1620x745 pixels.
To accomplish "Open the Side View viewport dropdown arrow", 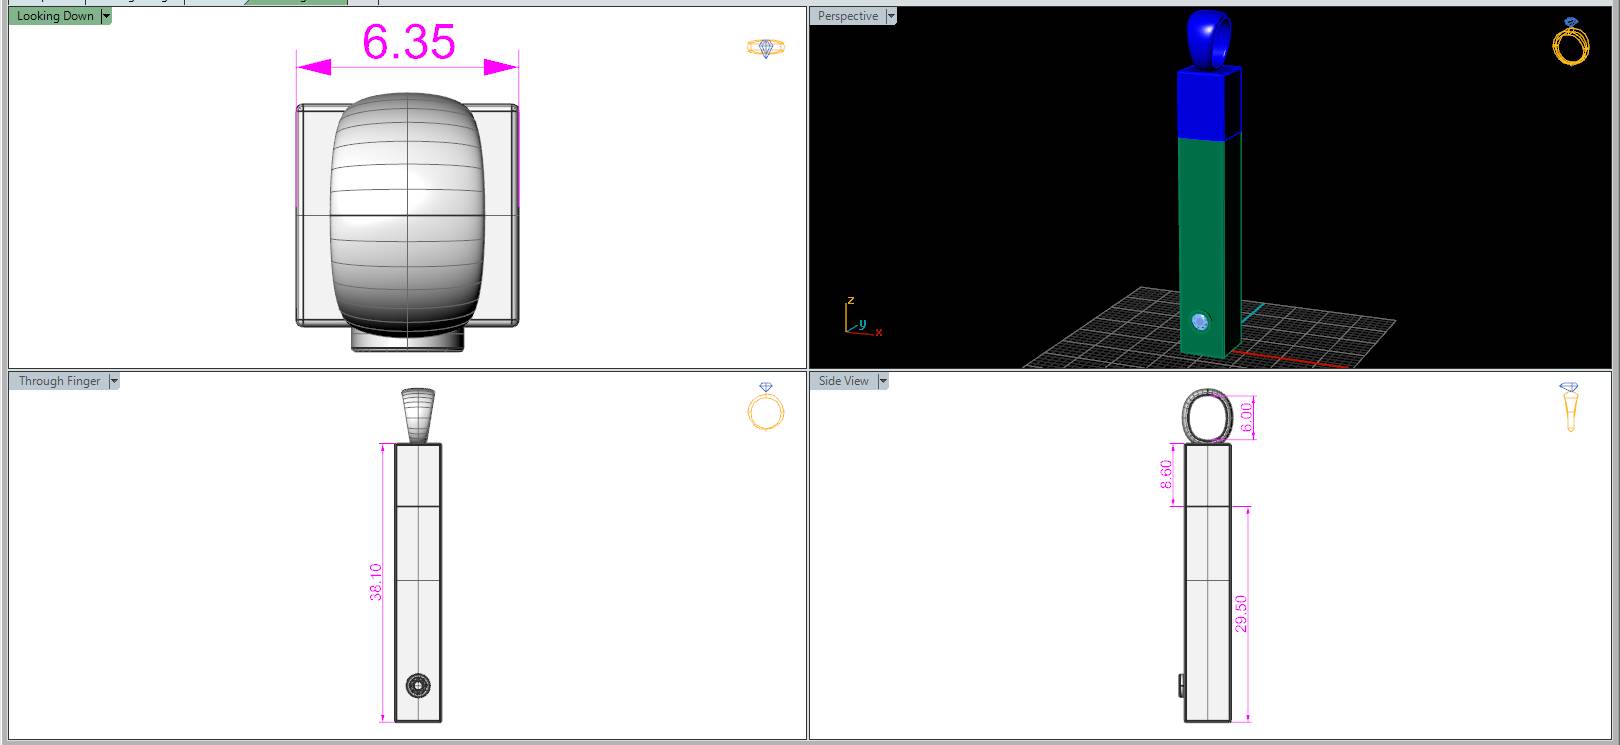I will click(x=883, y=381).
